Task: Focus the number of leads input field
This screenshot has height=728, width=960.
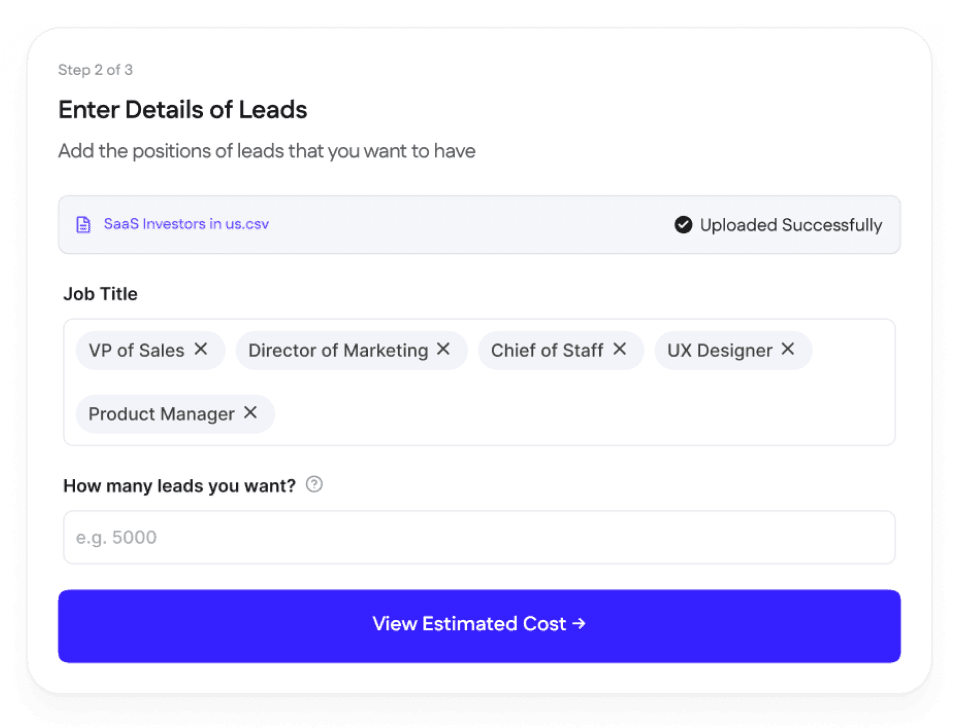Action: tap(479, 537)
